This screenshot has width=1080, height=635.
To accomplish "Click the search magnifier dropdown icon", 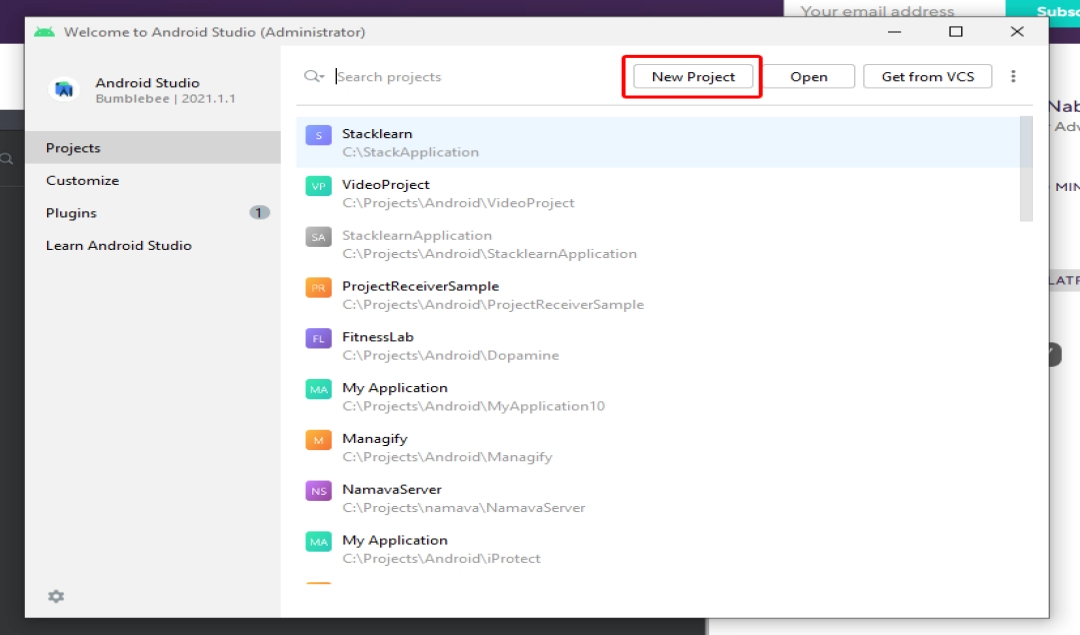I will click(x=314, y=76).
